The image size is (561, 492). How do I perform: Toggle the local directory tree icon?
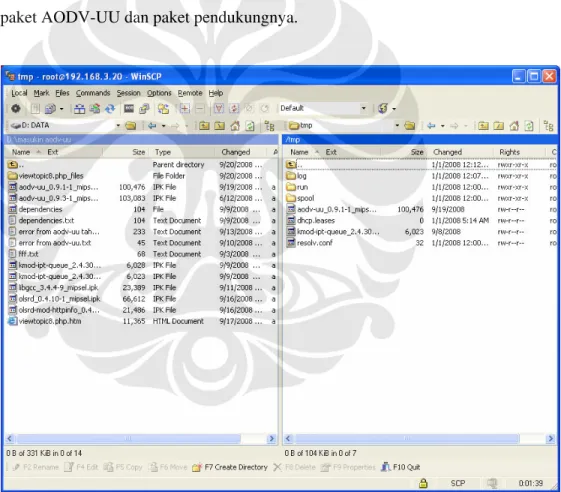[x=269, y=126]
